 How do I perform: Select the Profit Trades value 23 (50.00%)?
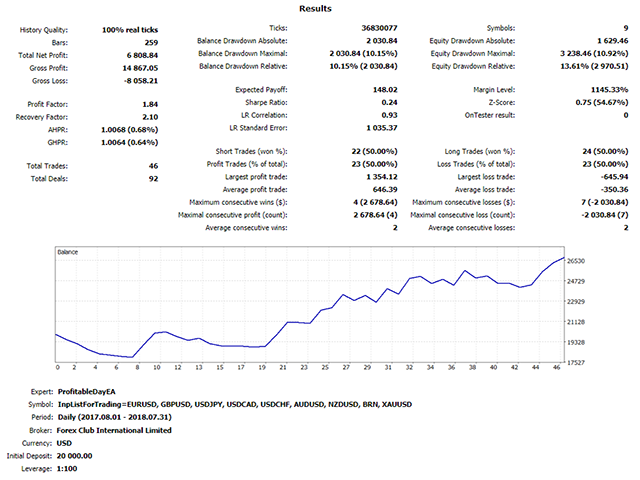pyautogui.click(x=374, y=164)
